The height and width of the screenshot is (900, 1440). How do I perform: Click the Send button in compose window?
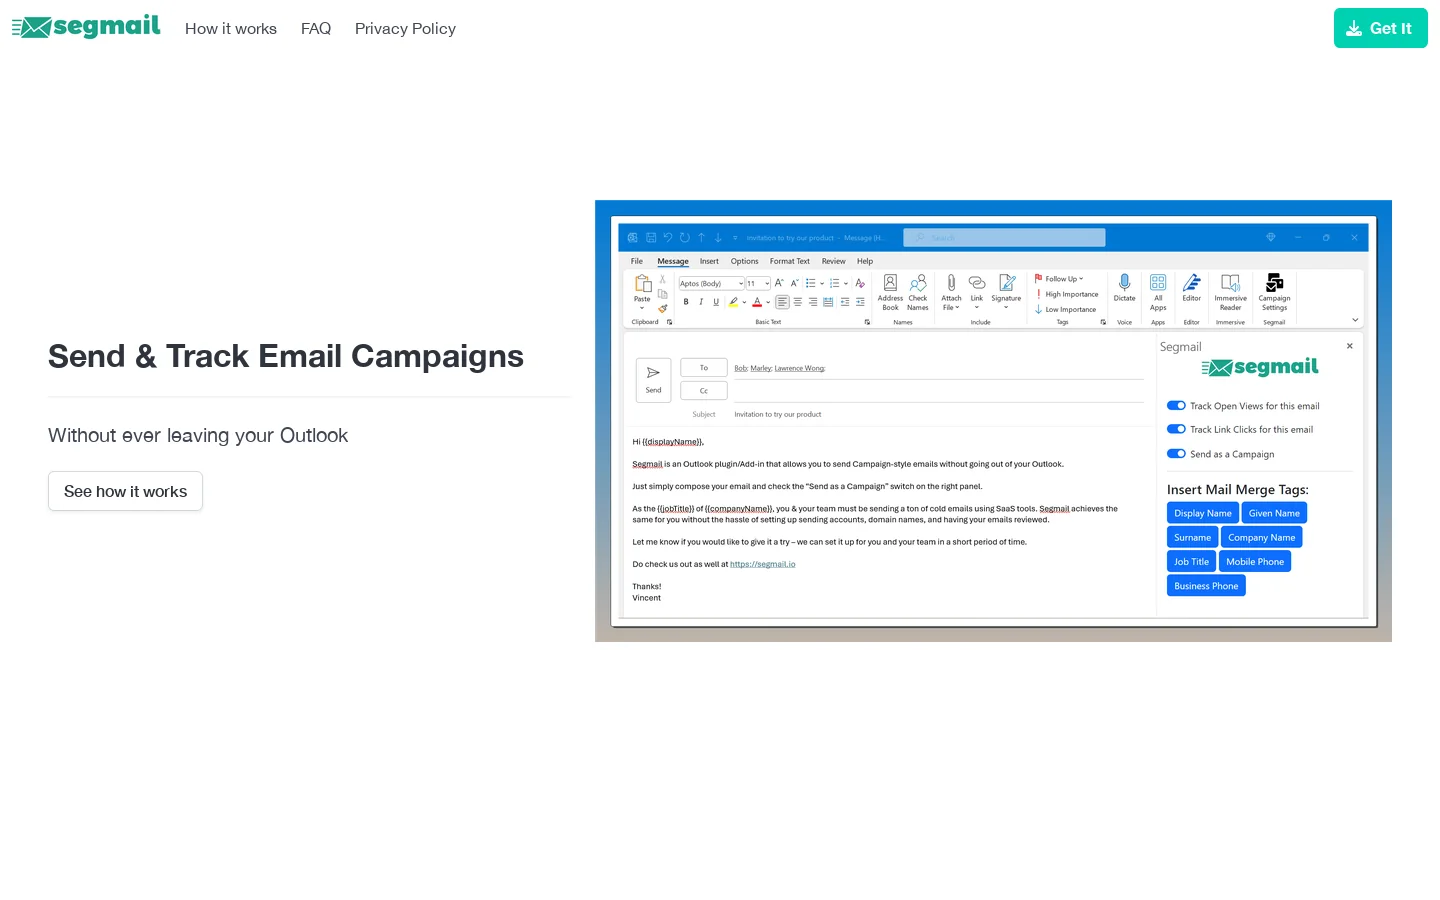(653, 380)
